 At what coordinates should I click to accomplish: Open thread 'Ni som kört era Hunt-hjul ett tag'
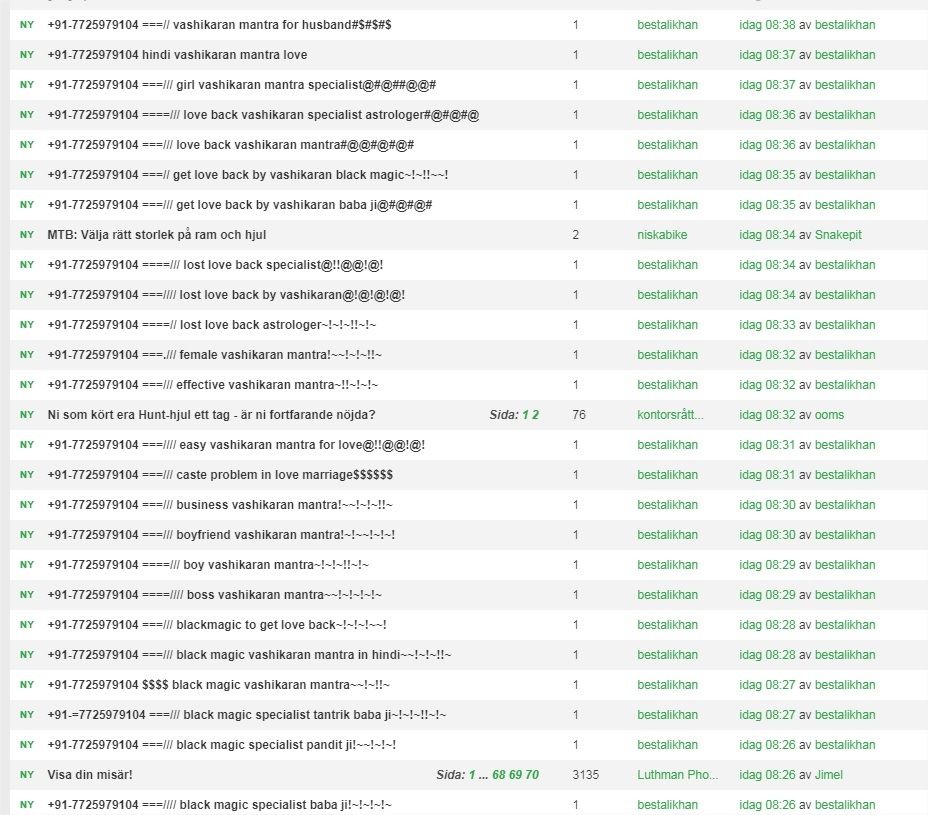click(211, 415)
